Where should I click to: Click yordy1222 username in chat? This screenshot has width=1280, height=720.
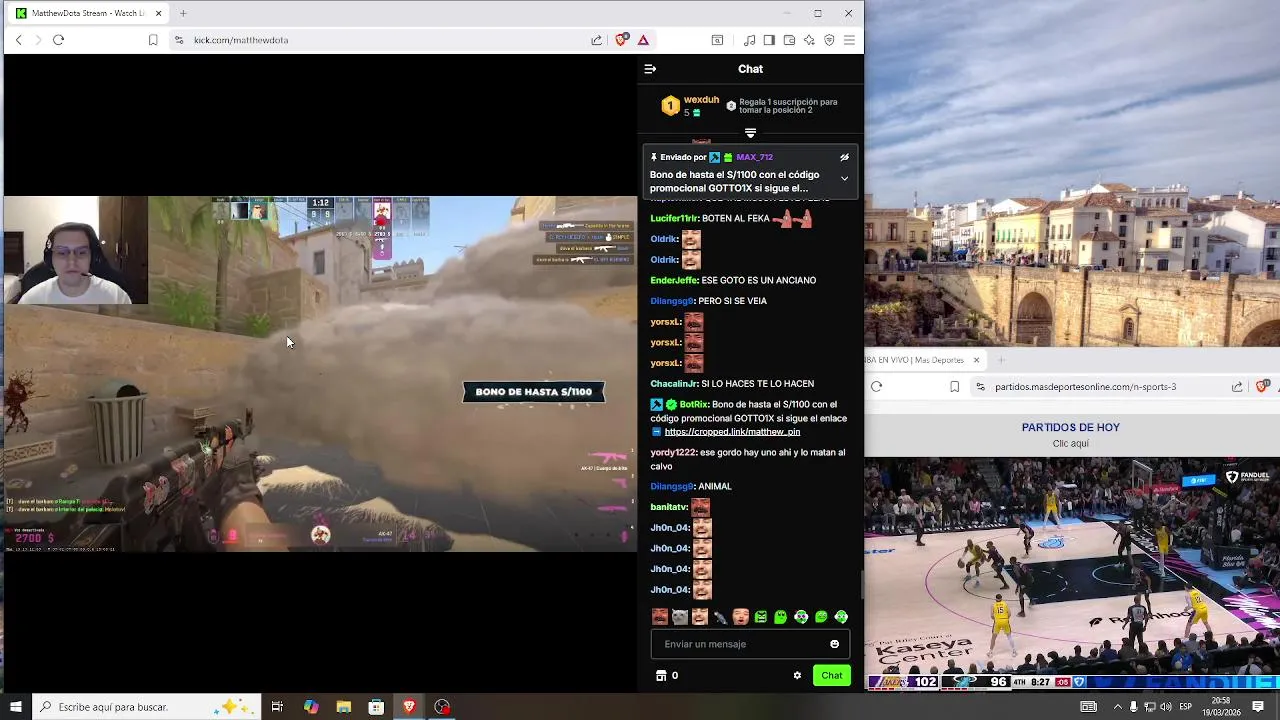point(673,452)
